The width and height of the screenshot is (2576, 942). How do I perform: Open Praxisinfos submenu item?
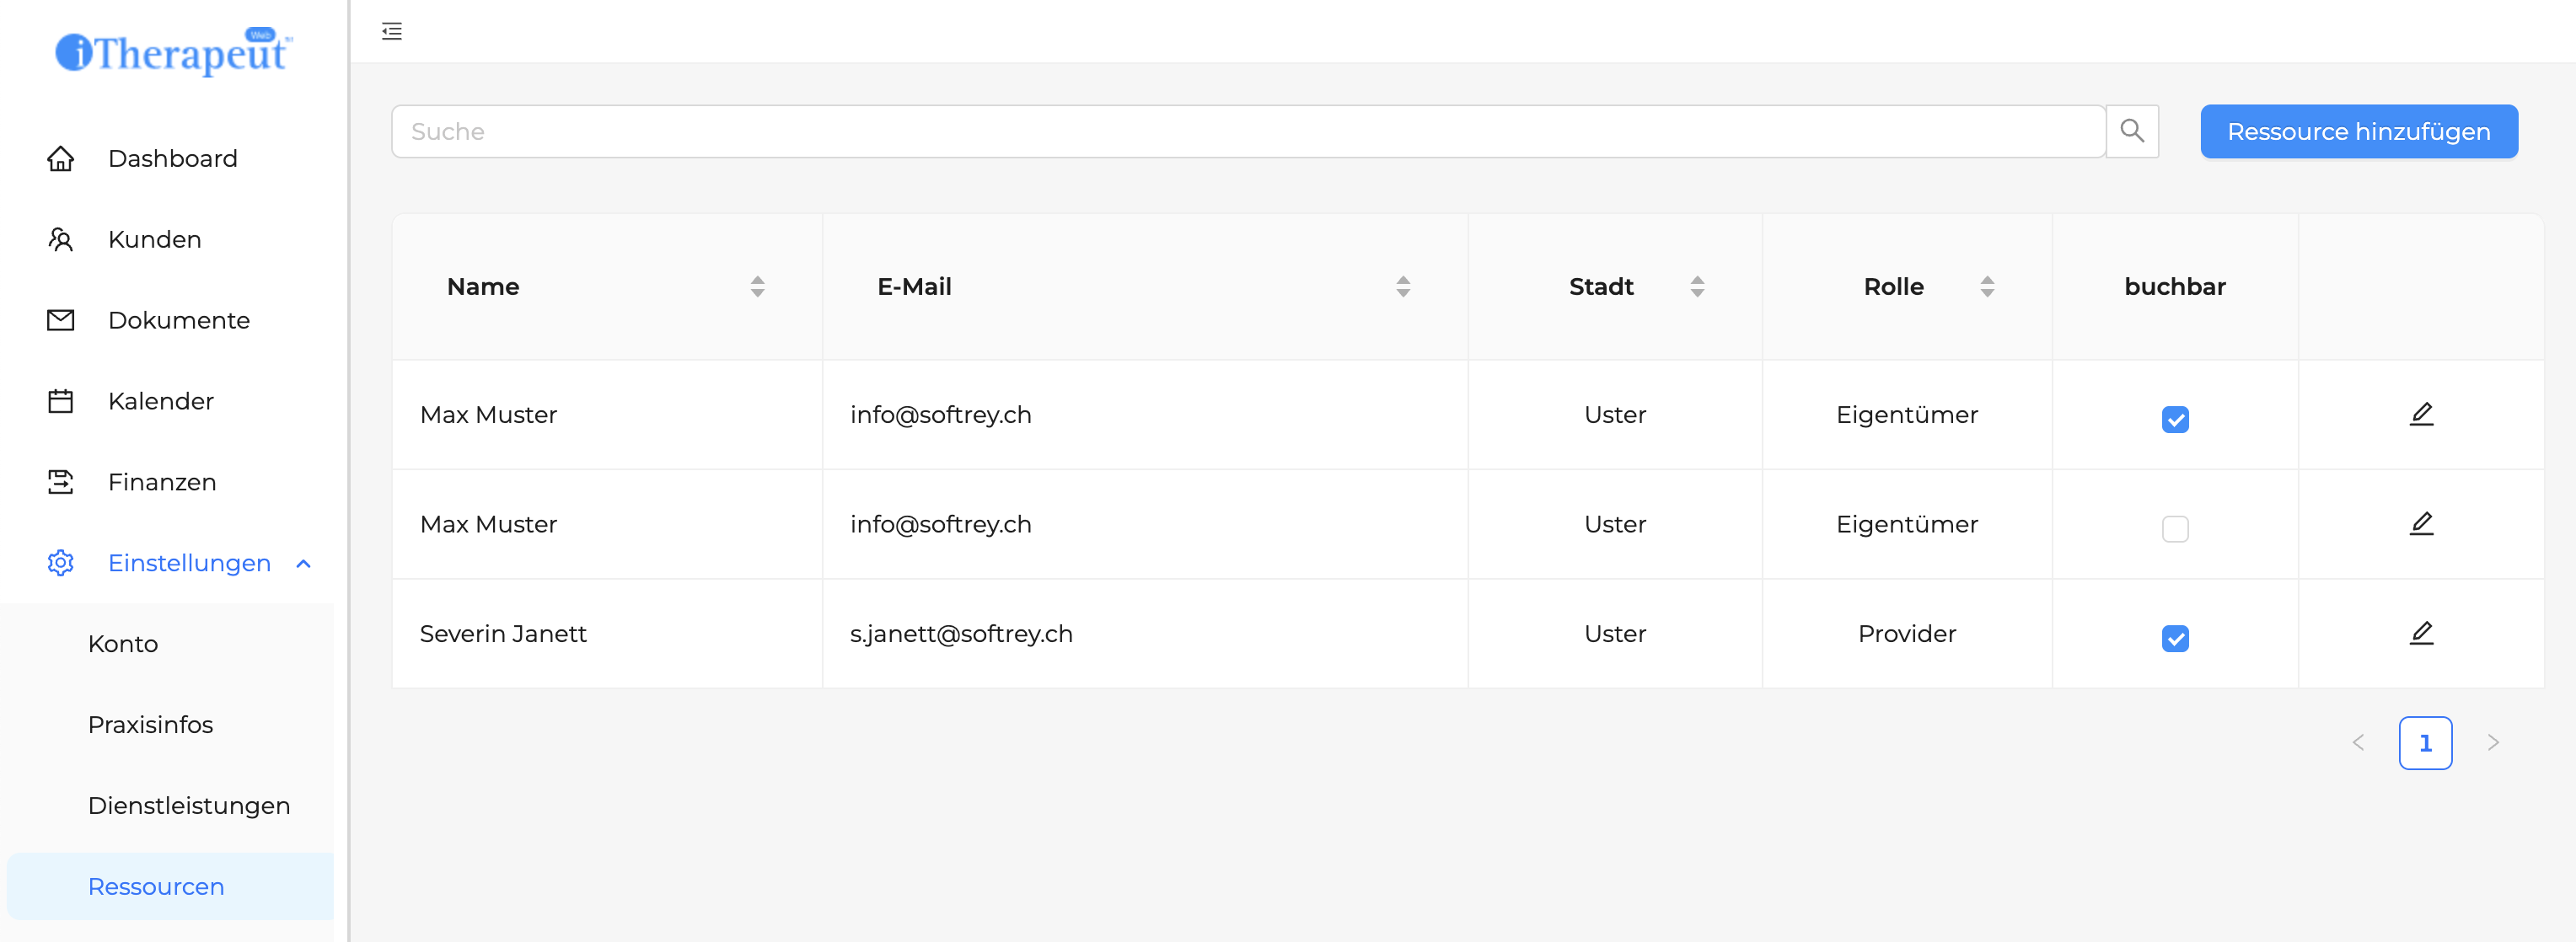[150, 725]
